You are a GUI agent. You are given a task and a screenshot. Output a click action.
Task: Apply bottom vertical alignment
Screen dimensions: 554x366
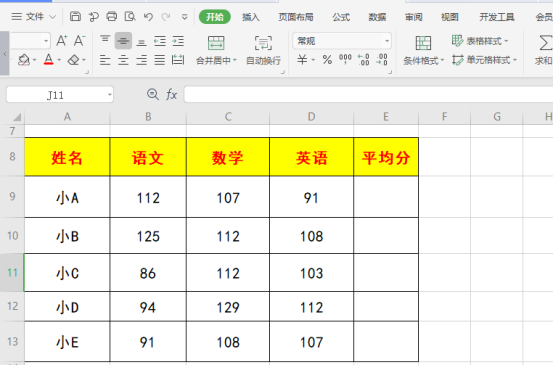click(141, 42)
